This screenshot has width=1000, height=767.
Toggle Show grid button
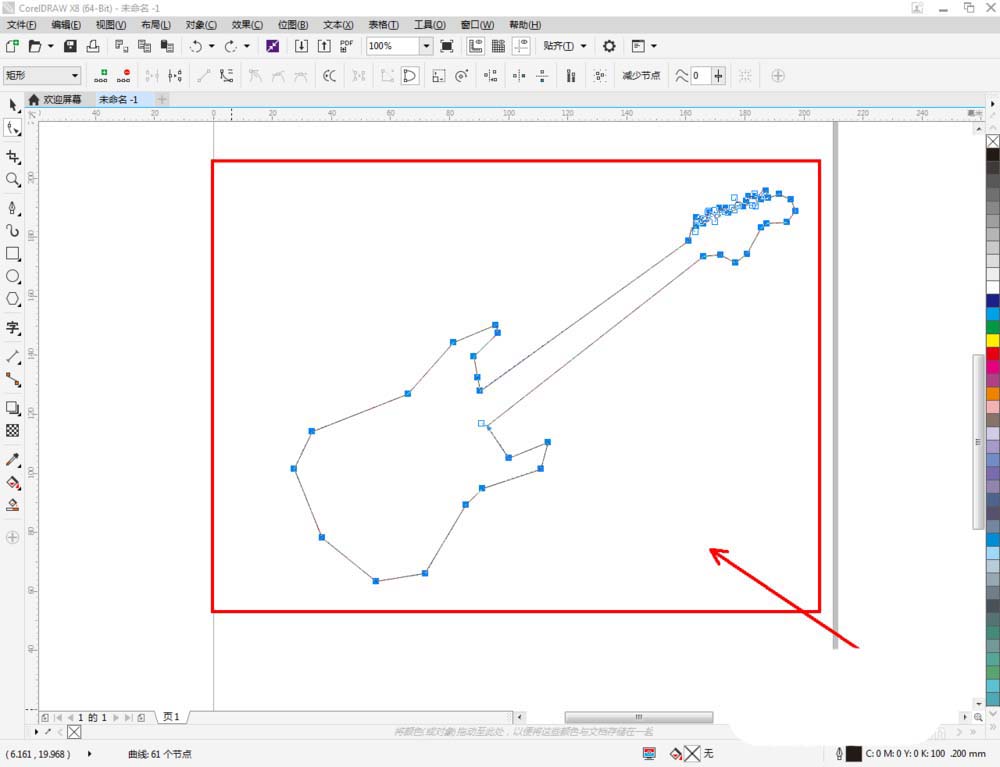pos(499,46)
